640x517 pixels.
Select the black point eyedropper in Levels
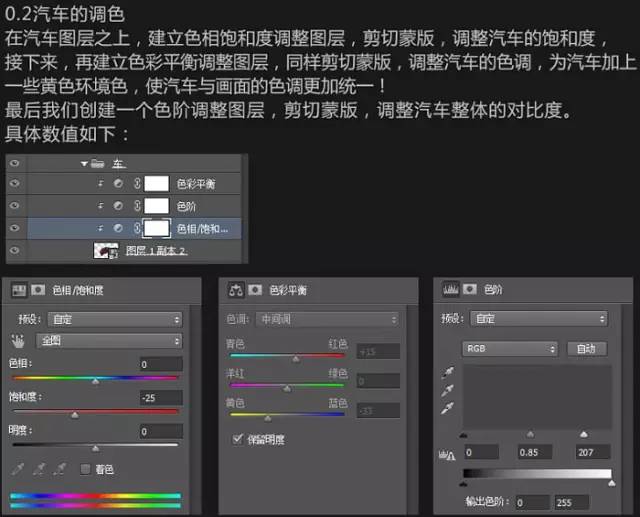(x=448, y=371)
